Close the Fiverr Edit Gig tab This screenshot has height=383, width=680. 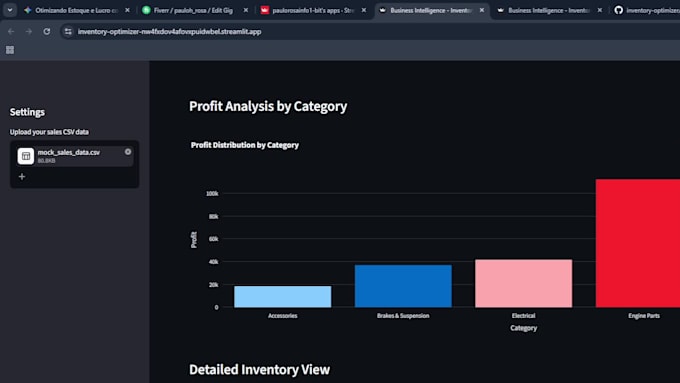click(x=246, y=10)
